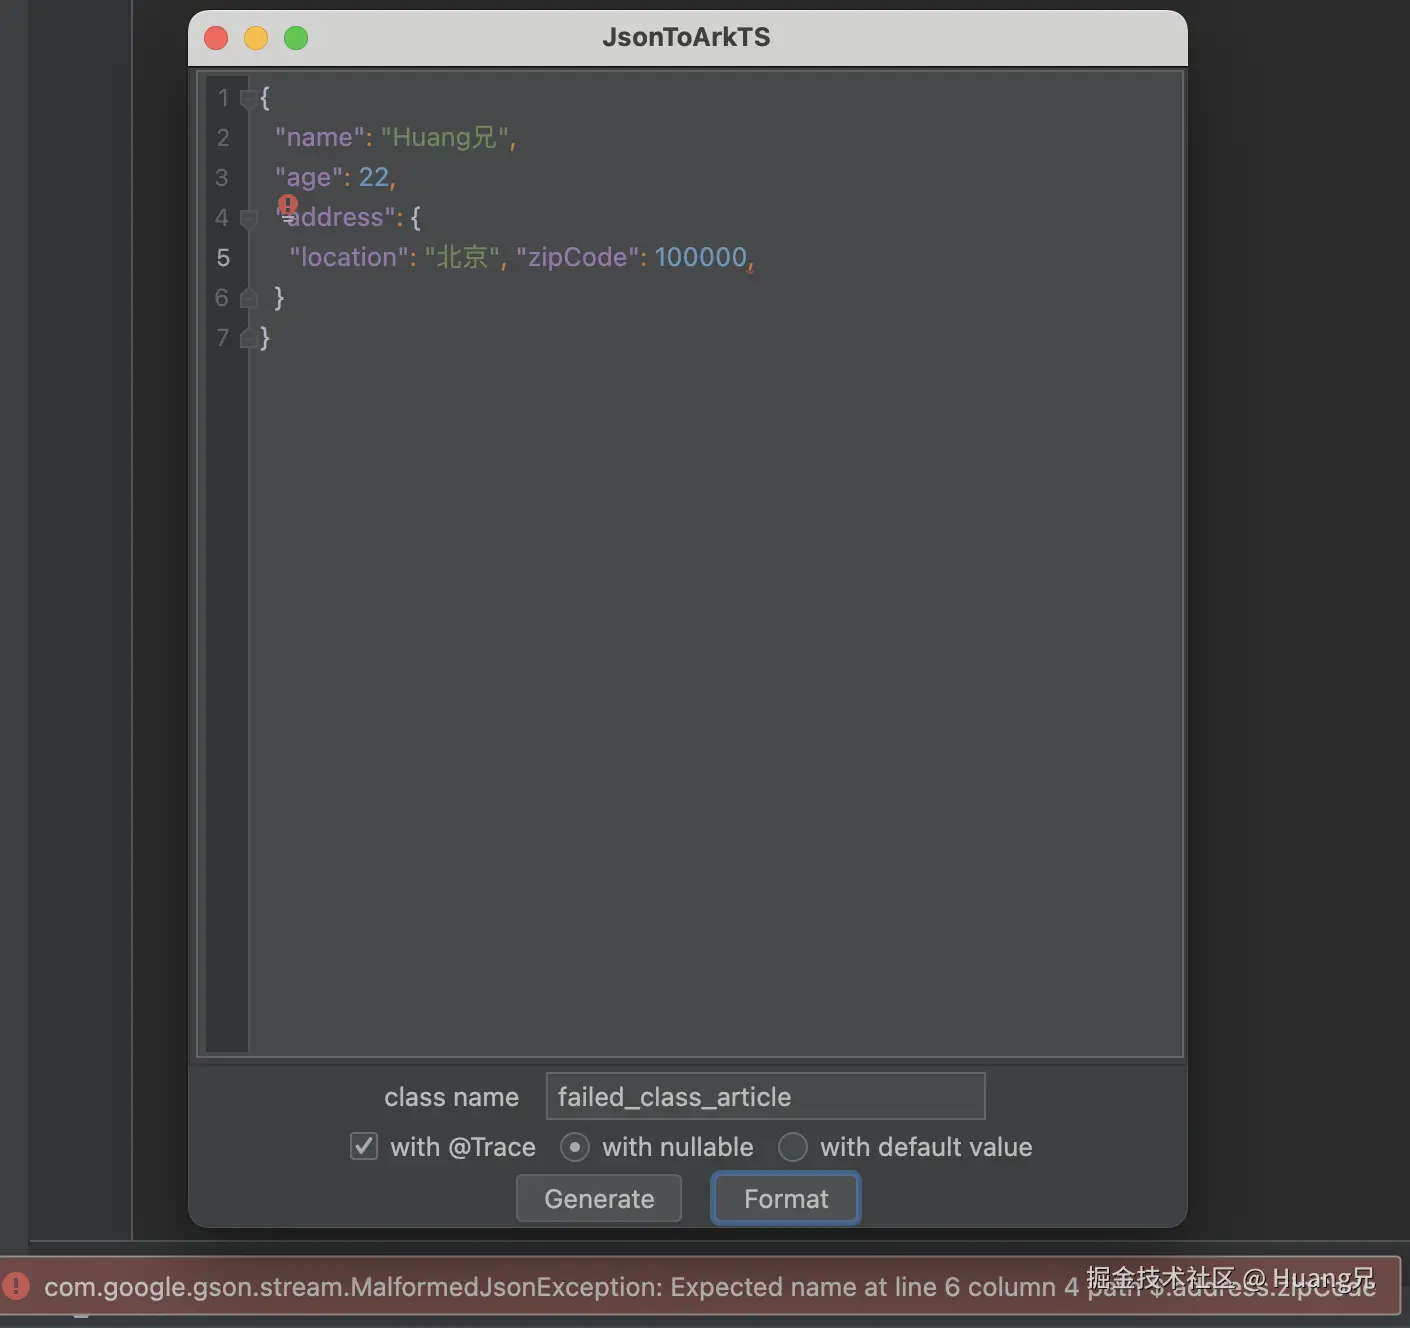Click line number 2 in the gutter
Viewport: 1410px width, 1328px height.
pos(223,138)
